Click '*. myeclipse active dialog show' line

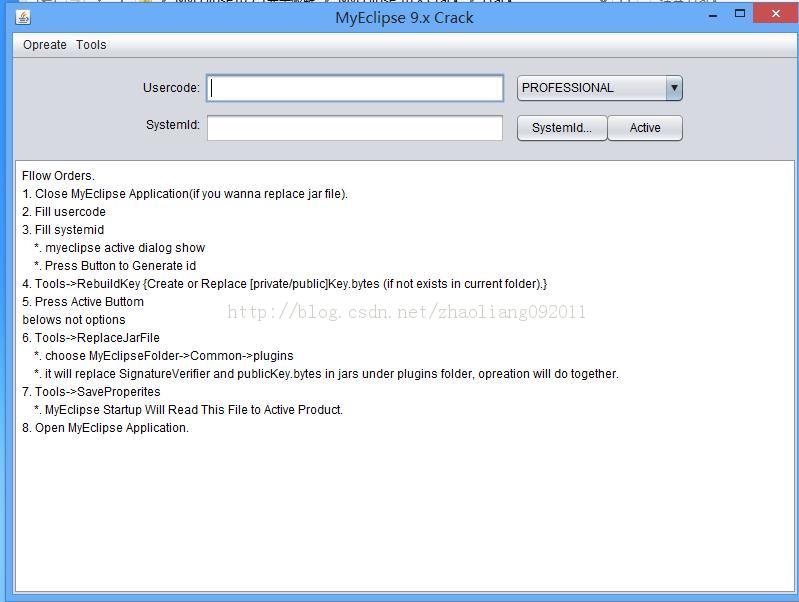pos(119,248)
